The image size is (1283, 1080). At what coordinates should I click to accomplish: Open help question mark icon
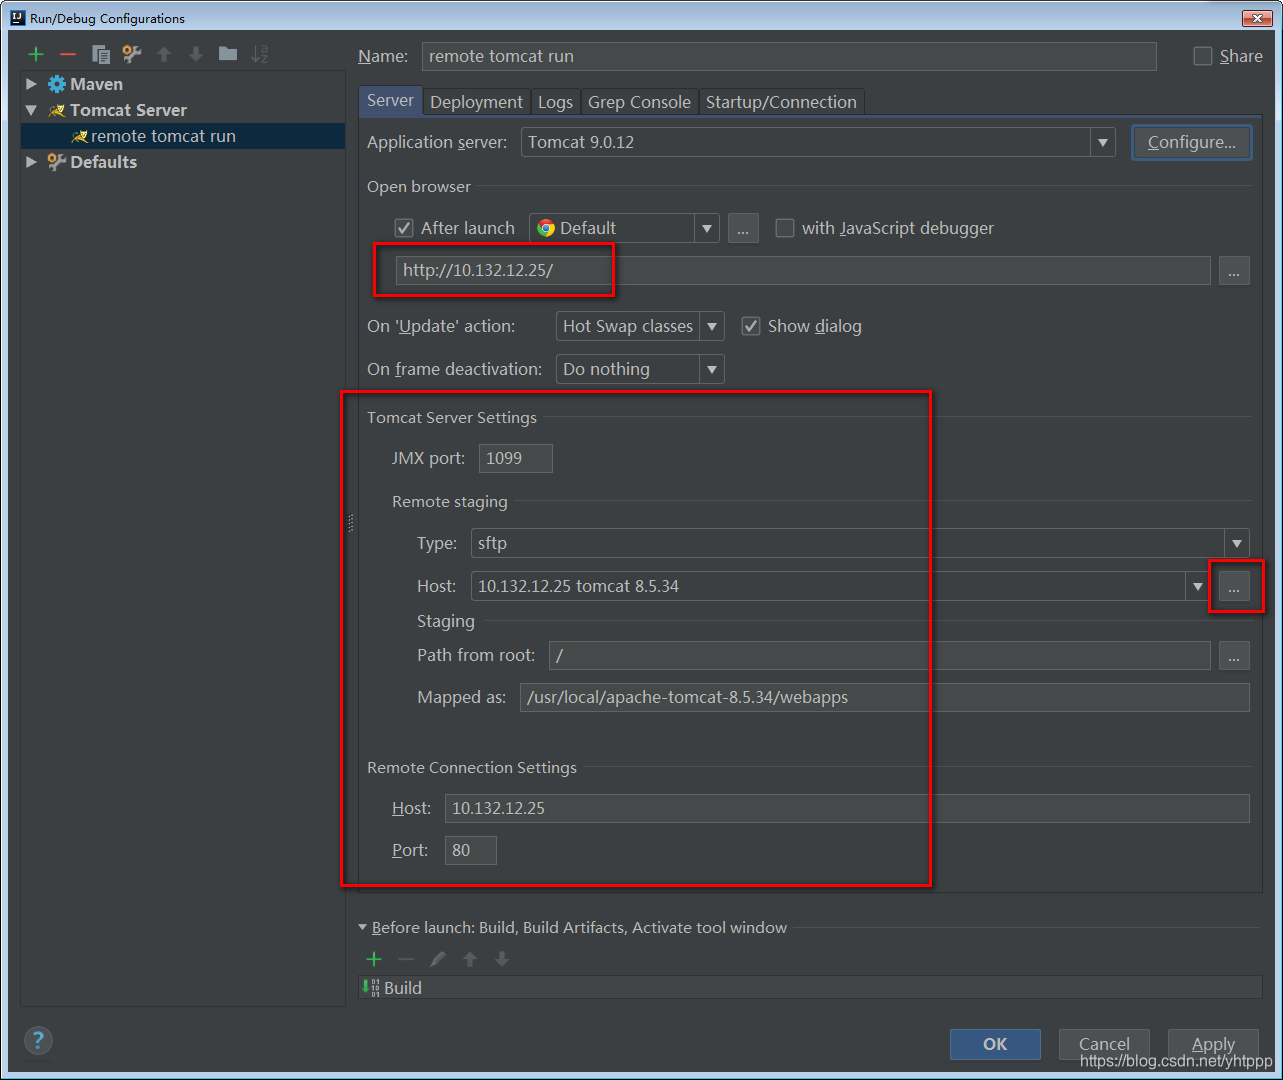point(38,1040)
